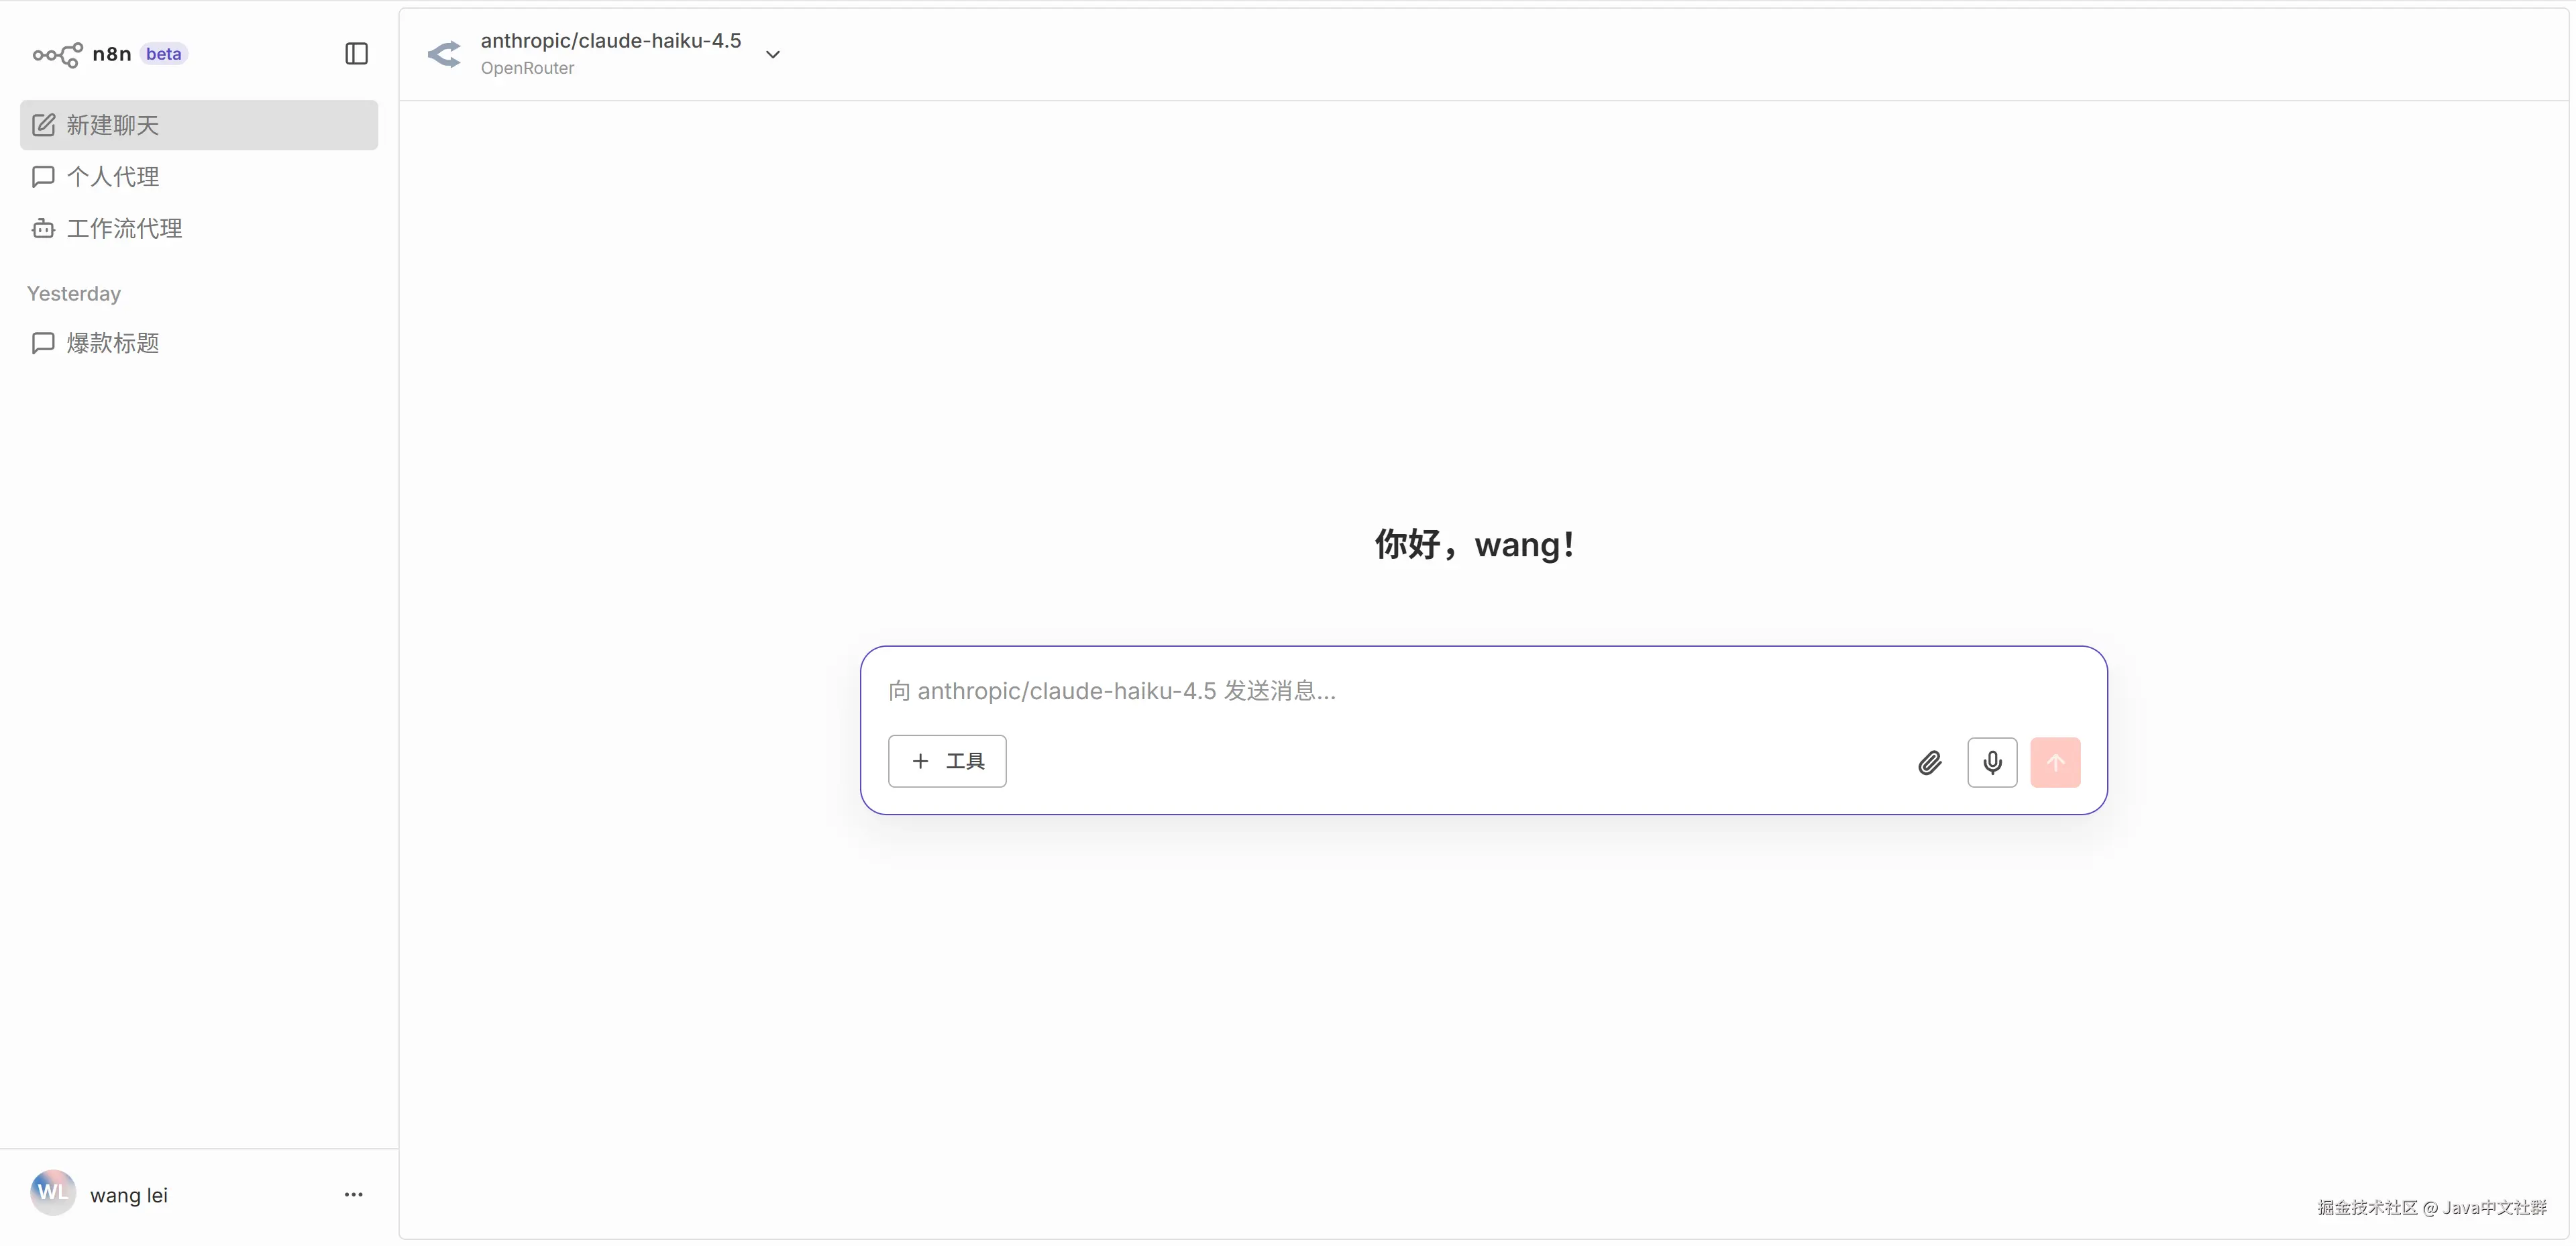Focus the message input field
This screenshot has width=2576, height=1246.
1400,691
